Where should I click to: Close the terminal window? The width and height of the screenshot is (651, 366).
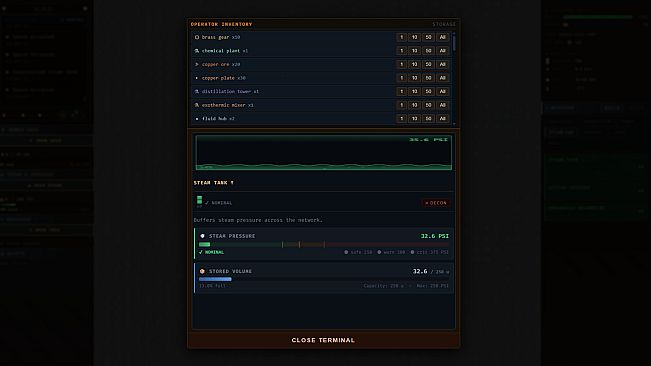click(323, 340)
